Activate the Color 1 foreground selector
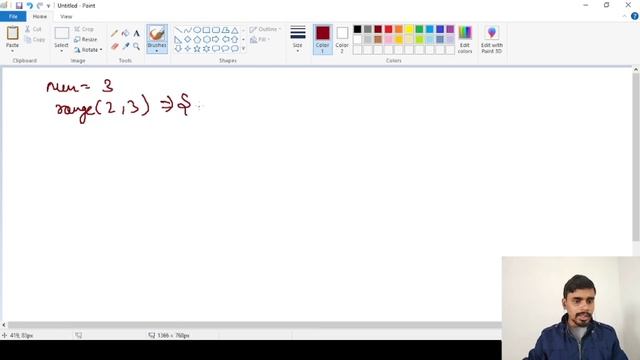640x360 pixels. tap(322, 40)
